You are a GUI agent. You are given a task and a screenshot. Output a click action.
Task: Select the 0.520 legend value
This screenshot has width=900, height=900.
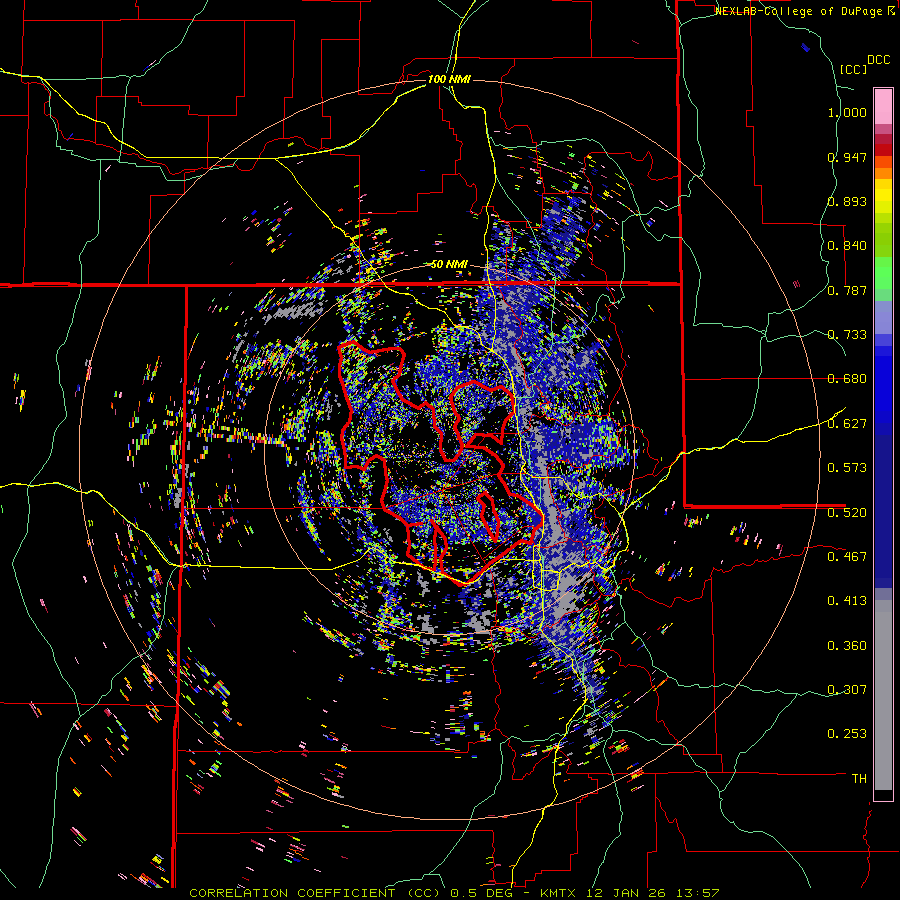pyautogui.click(x=847, y=512)
